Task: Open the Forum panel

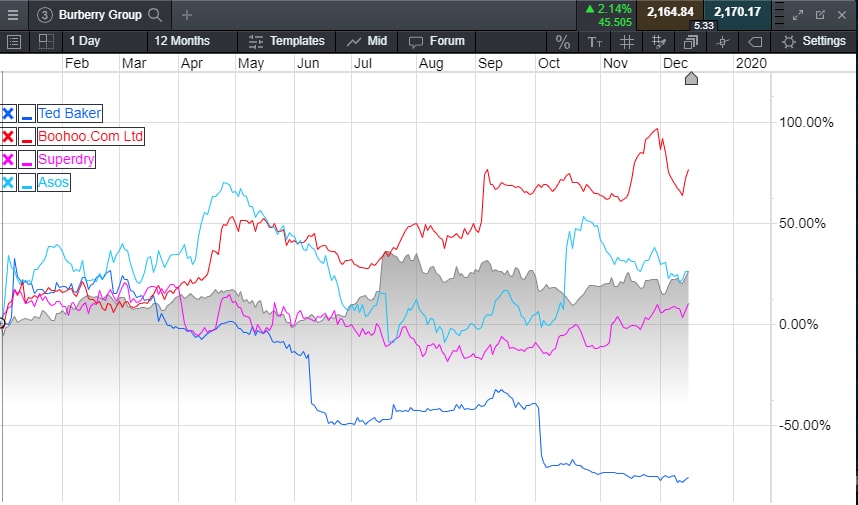Action: click(x=437, y=41)
